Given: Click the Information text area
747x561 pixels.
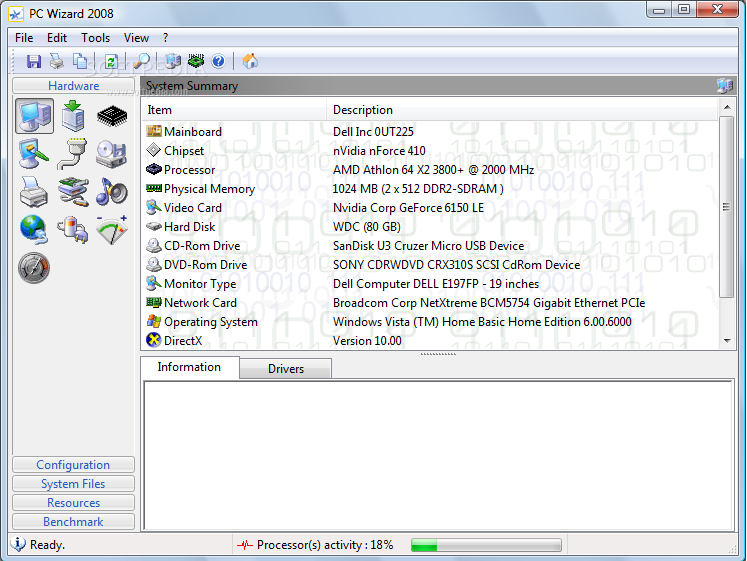Looking at the screenshot, I should tap(438, 455).
